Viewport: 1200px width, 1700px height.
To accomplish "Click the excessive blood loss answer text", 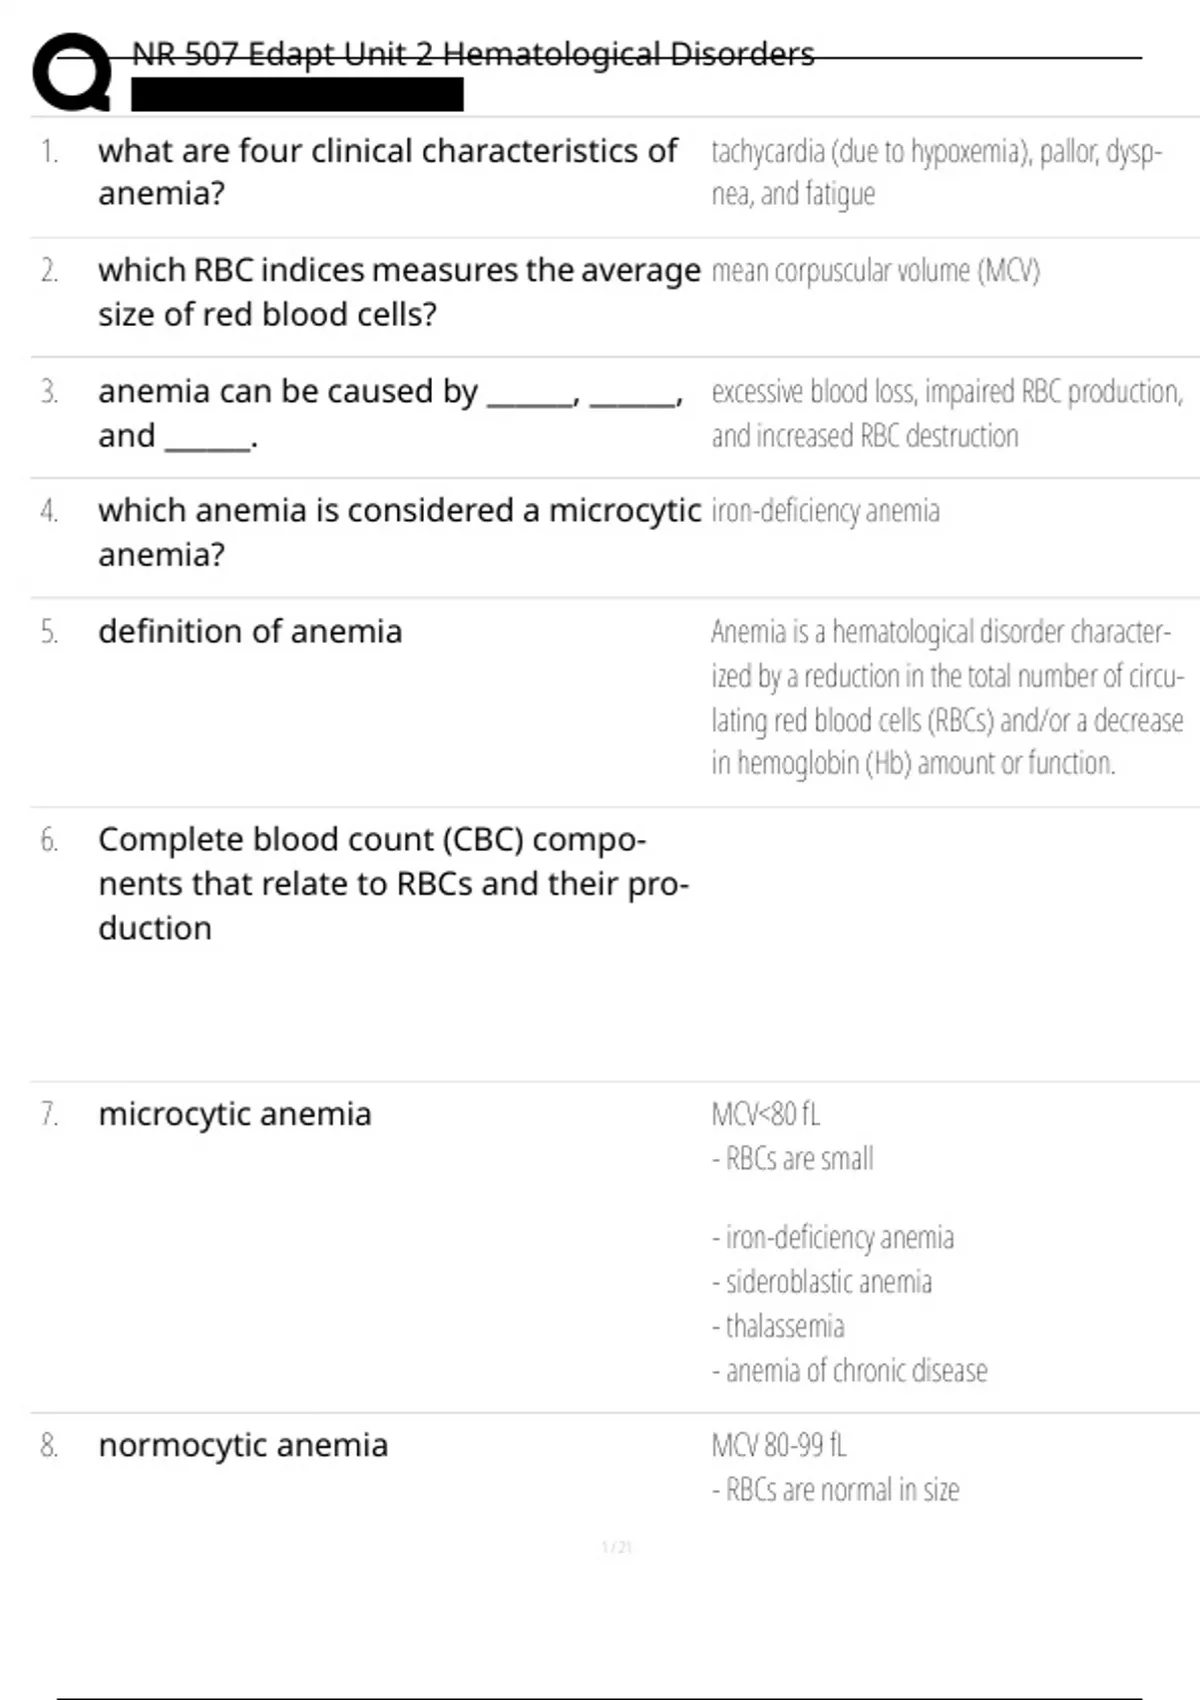I will coord(946,413).
